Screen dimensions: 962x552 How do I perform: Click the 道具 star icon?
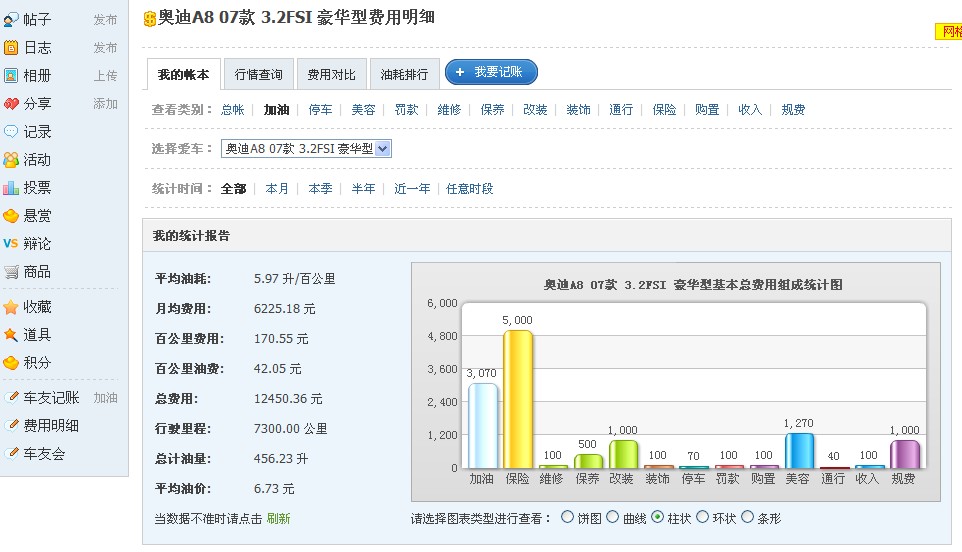point(11,335)
